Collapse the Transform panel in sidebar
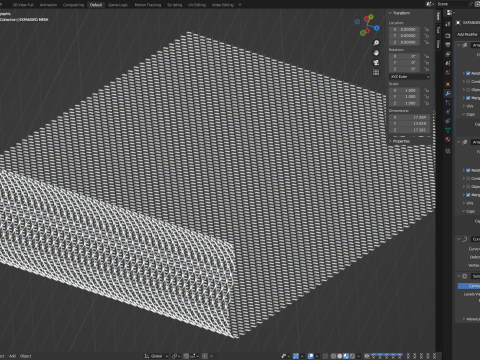The height and width of the screenshot is (360, 480). pyautogui.click(x=390, y=13)
